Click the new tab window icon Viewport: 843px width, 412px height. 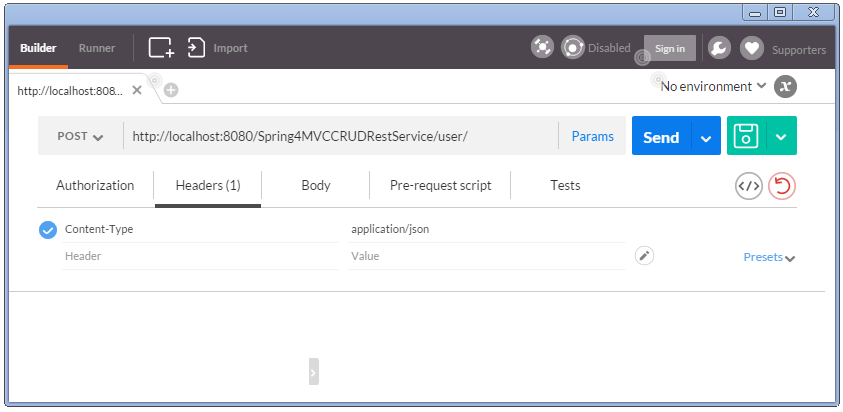point(161,47)
